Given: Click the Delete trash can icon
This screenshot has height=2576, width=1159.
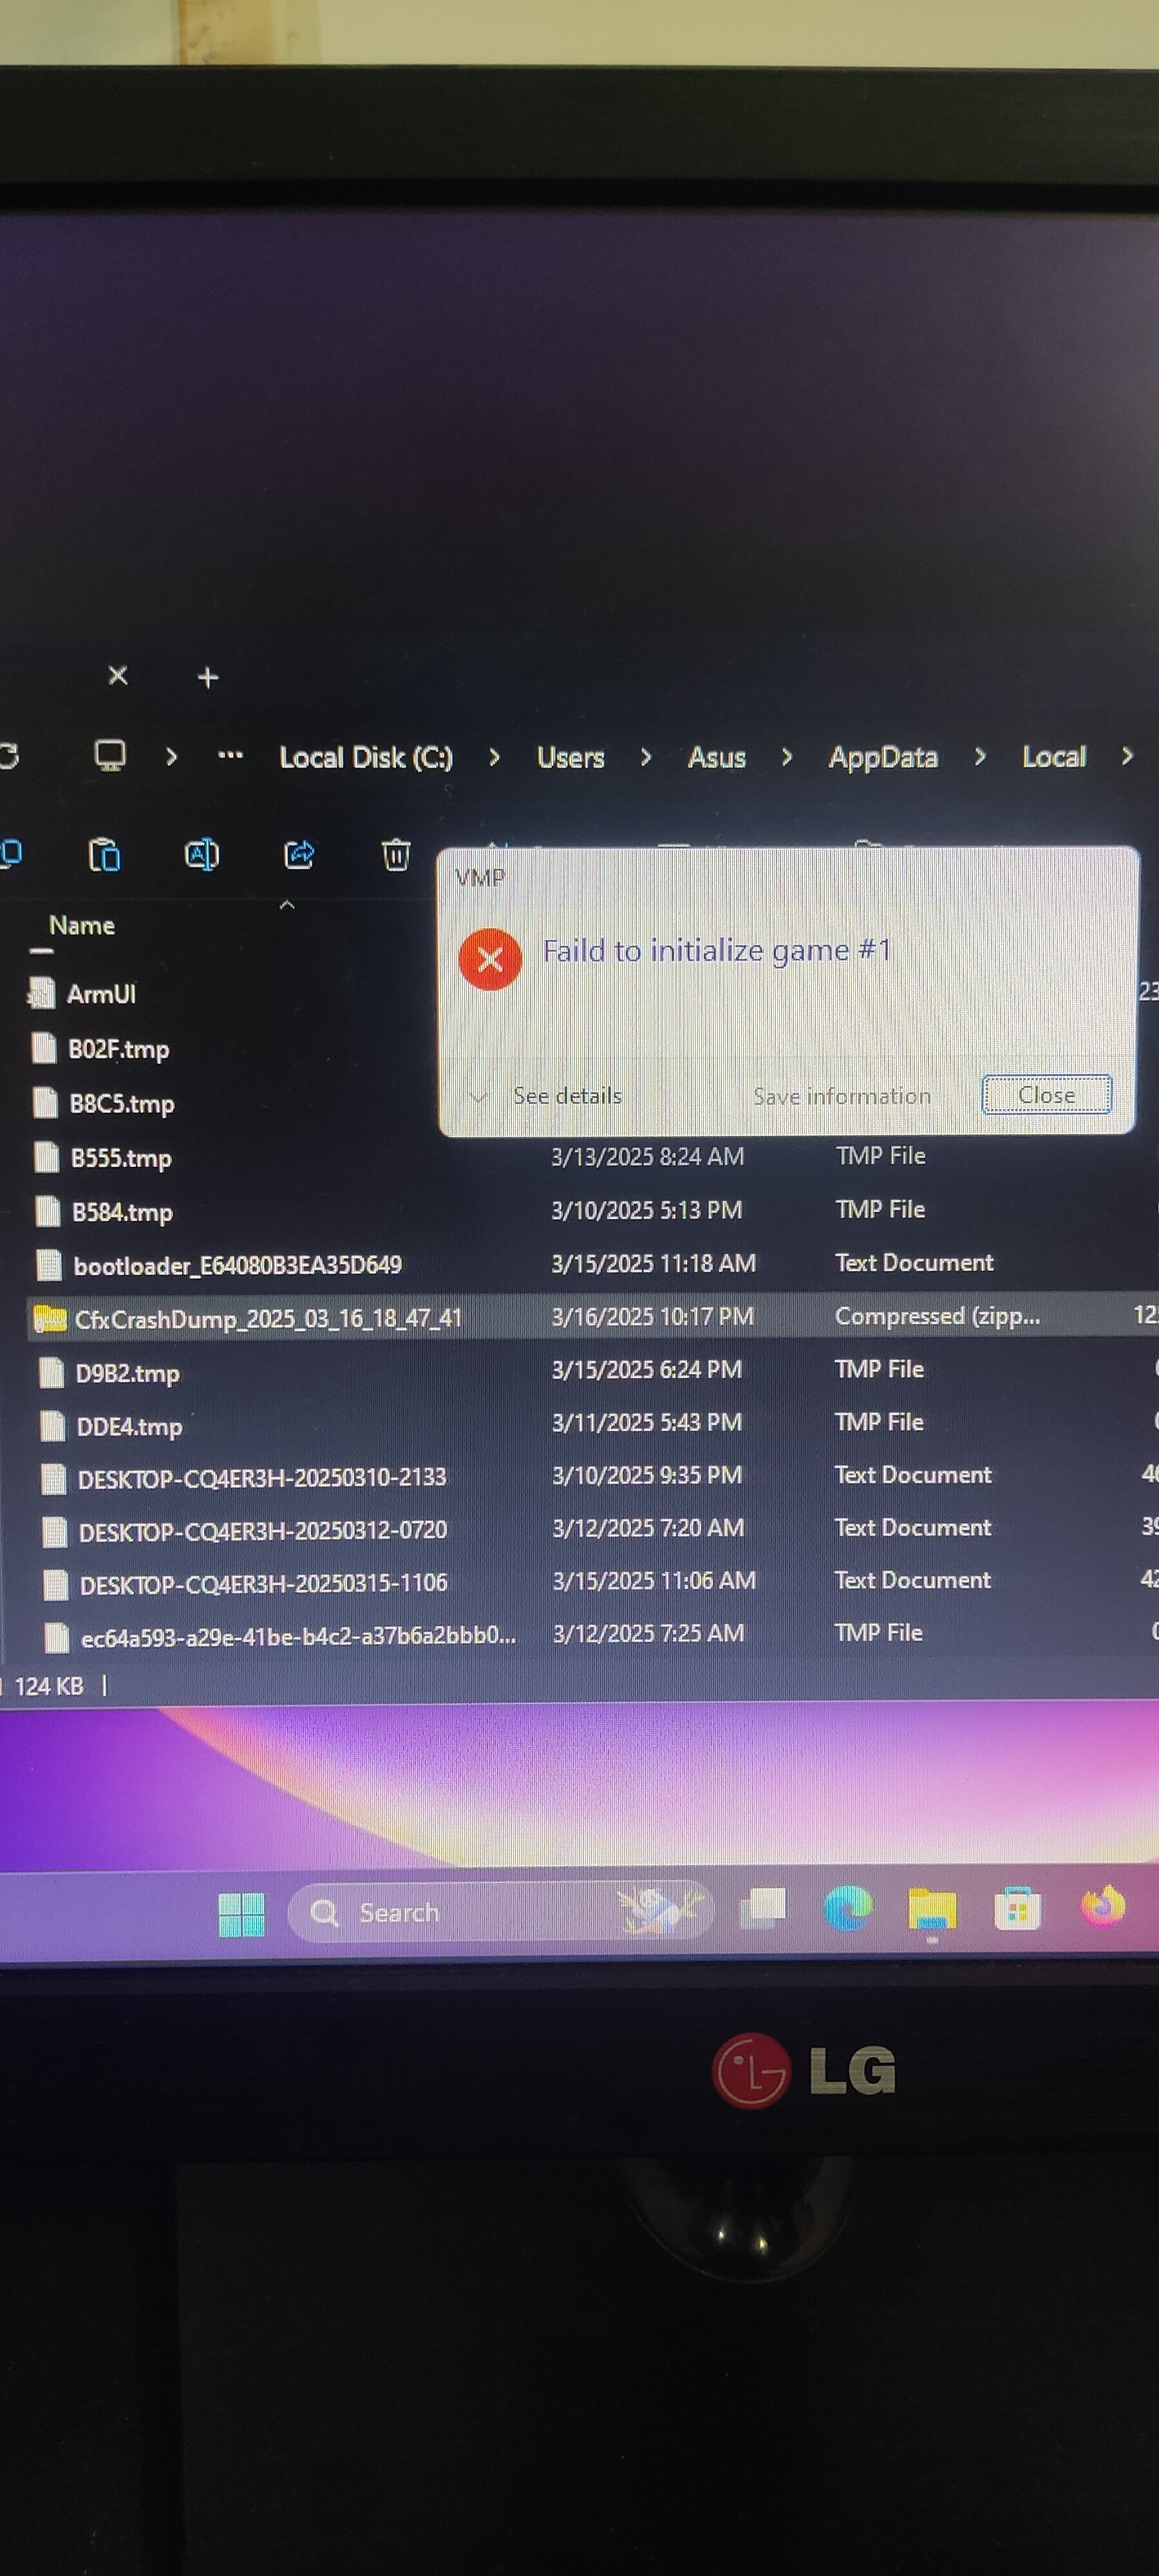Looking at the screenshot, I should [396, 855].
